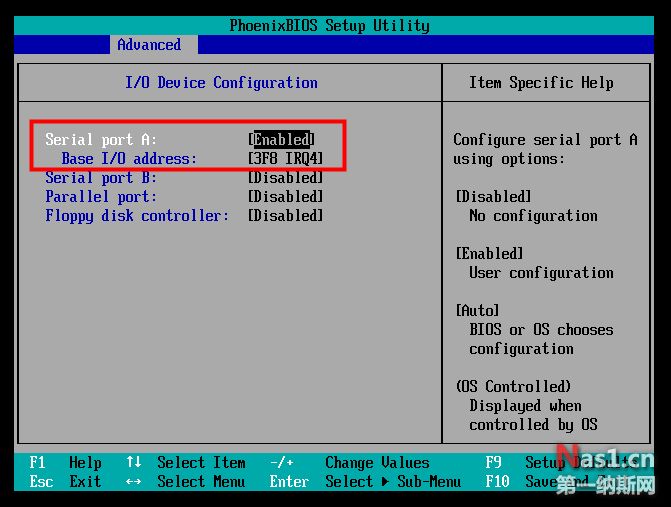Click 'controlled by OS' help text
Viewport: 671px width, 507px height.
[x=533, y=424]
